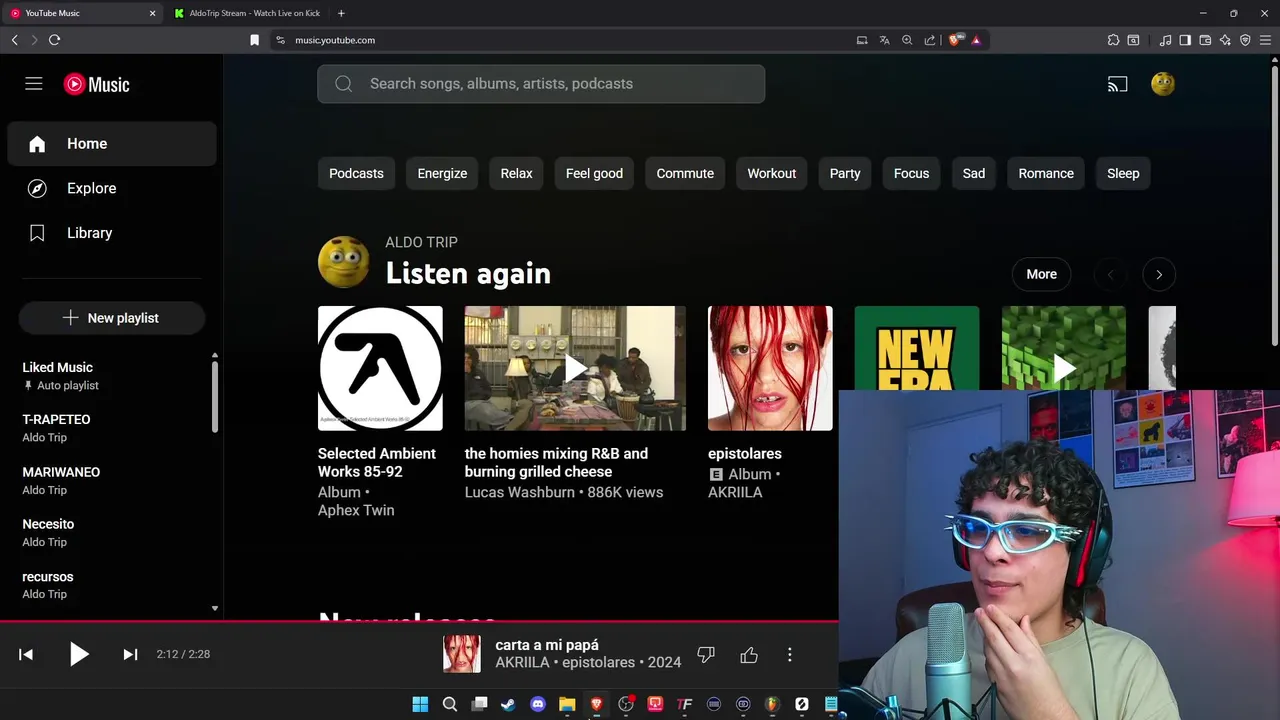Click the translate page icon

click(x=884, y=40)
